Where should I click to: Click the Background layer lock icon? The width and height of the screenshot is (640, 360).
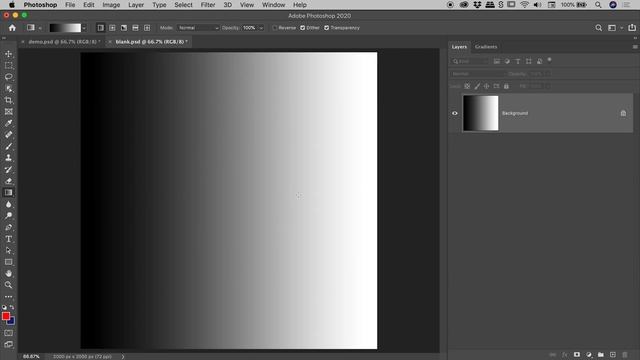tap(623, 113)
